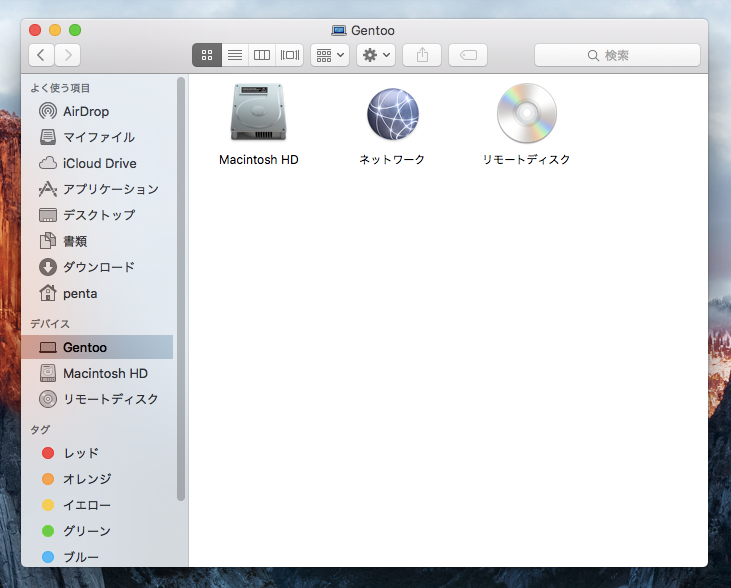Click the タグ section header
The width and height of the screenshot is (731, 588).
tap(40, 429)
